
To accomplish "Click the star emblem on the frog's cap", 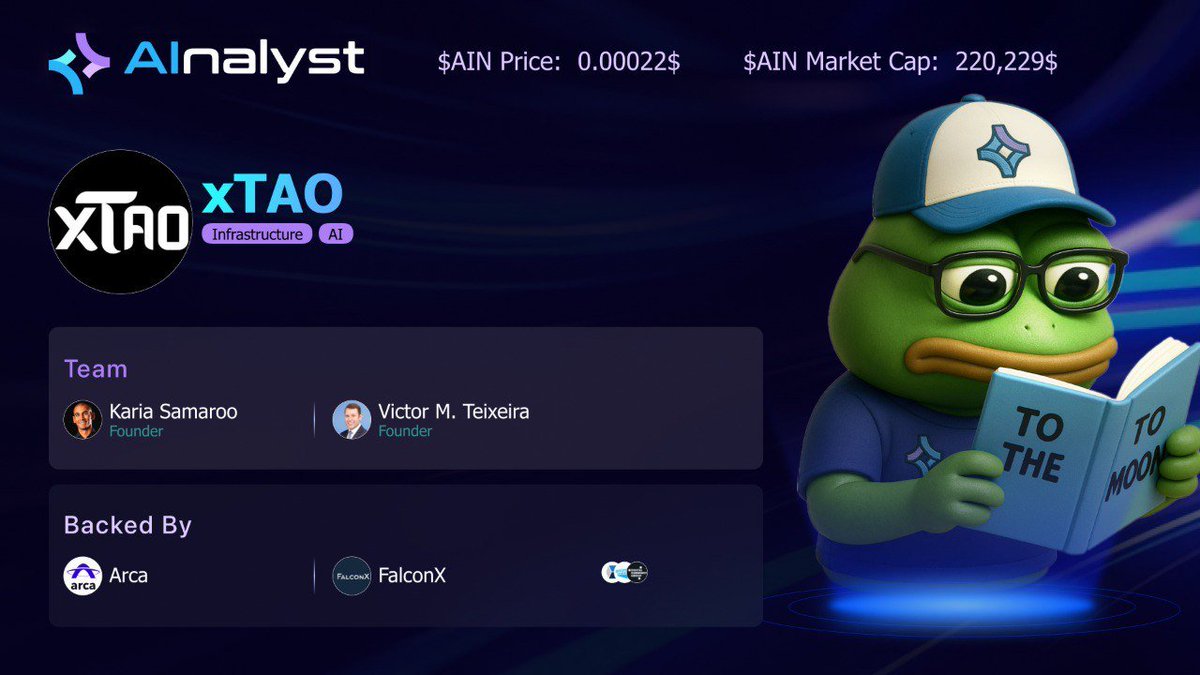I will pos(1003,151).
